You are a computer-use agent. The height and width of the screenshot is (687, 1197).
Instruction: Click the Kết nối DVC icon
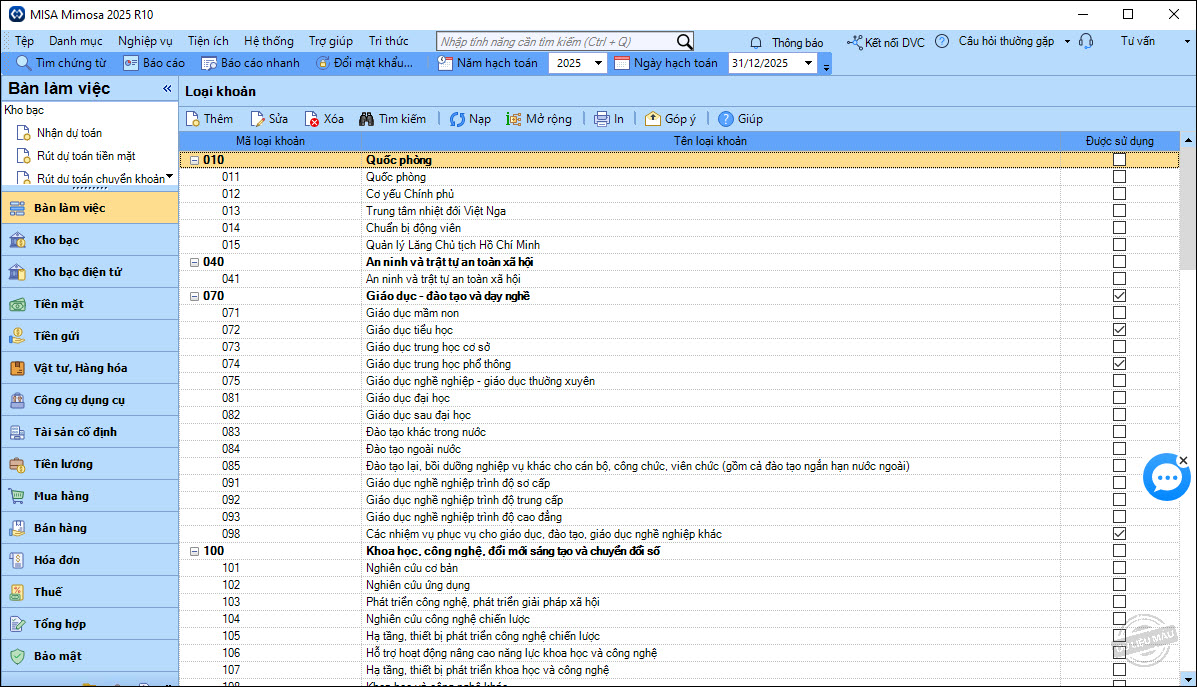click(854, 42)
